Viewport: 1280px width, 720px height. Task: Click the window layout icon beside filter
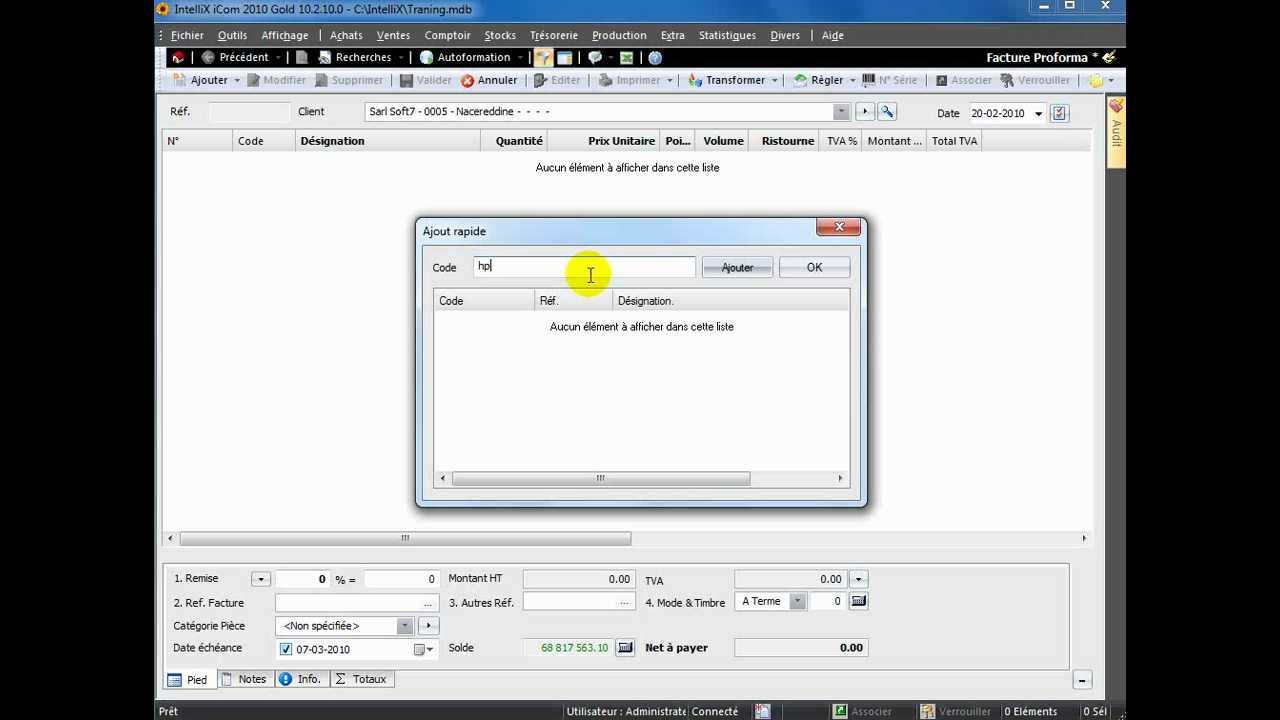coord(564,58)
